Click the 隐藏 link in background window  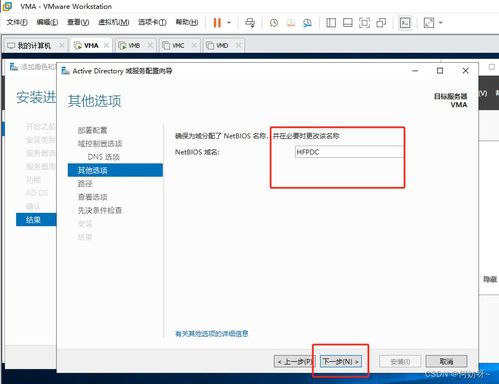[490, 279]
